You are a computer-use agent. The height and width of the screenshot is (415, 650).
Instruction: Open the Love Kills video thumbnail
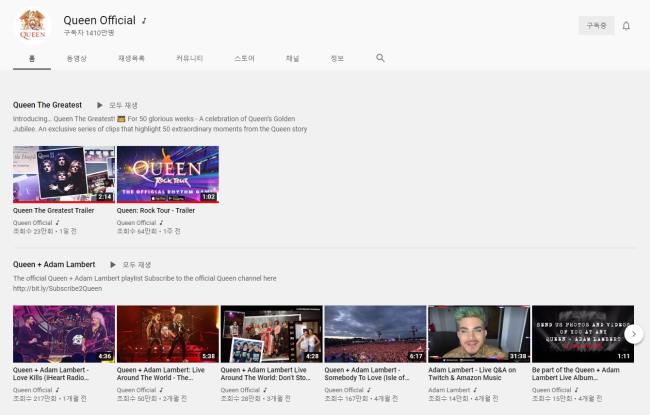point(63,333)
